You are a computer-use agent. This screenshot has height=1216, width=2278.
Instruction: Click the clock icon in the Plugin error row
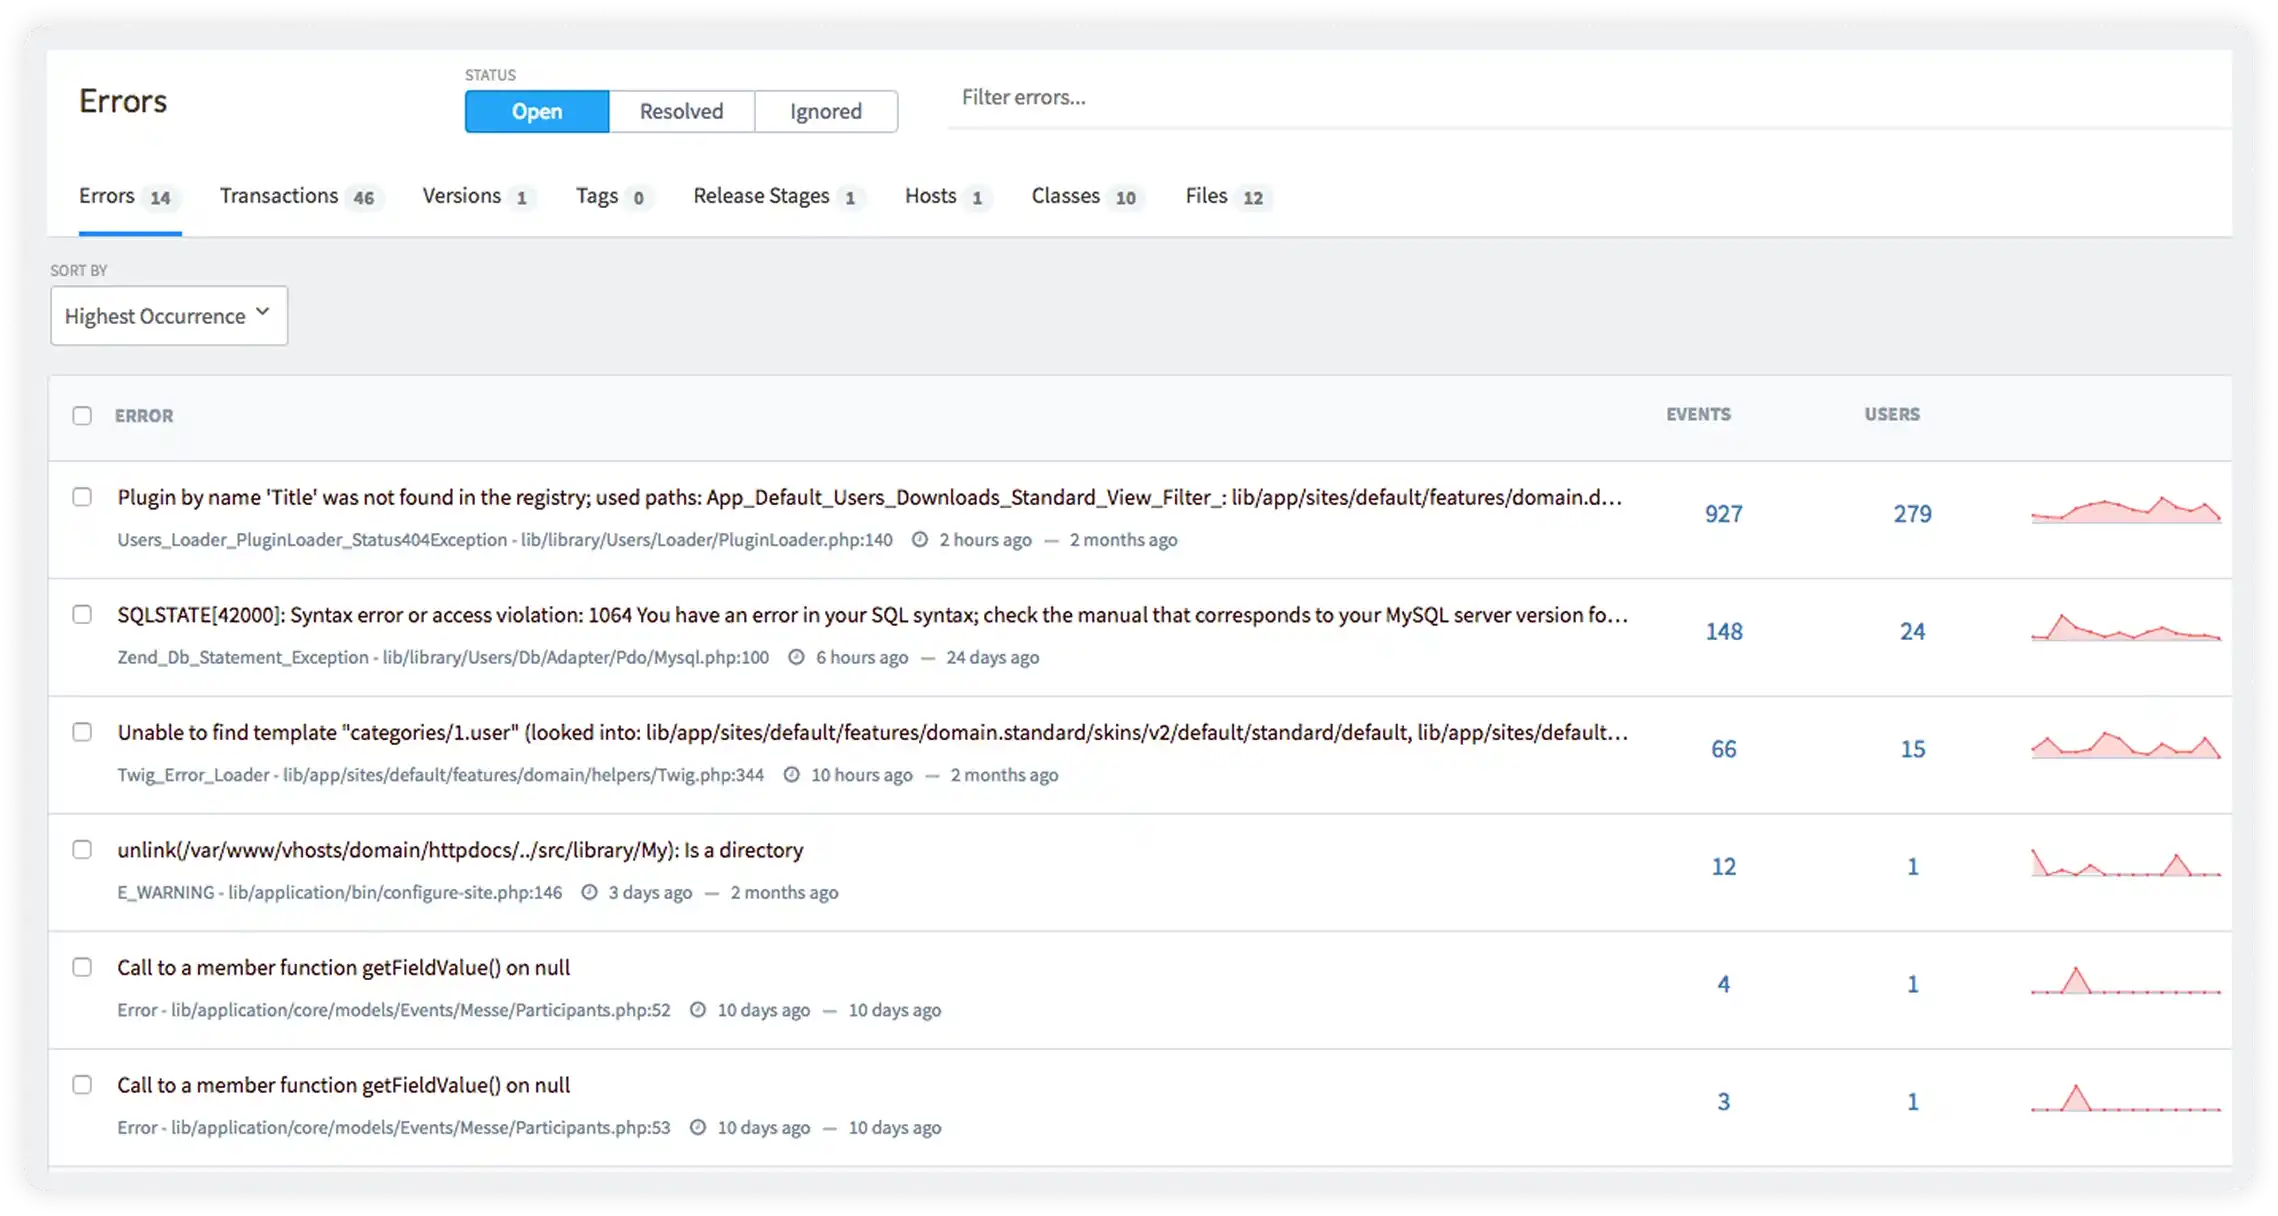click(919, 540)
